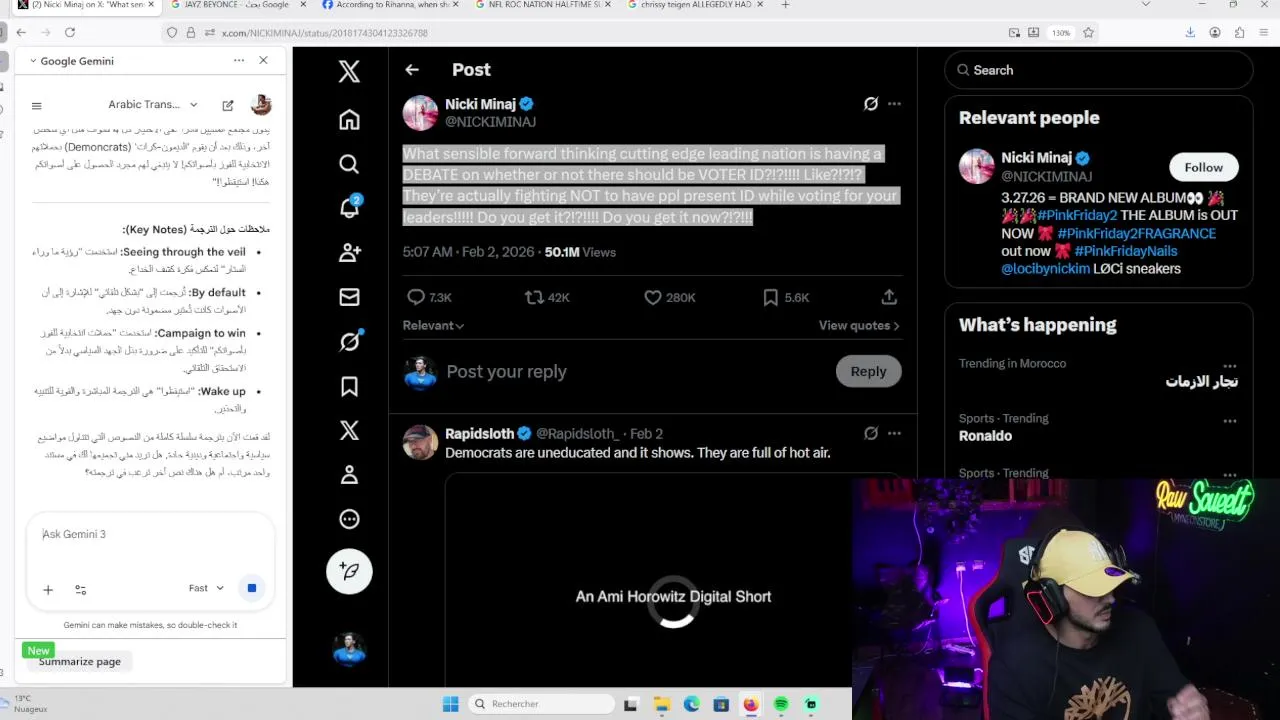Viewport: 1280px width, 720px height.
Task: Open the #PinkFriday2 hashtag link
Action: (1077, 215)
